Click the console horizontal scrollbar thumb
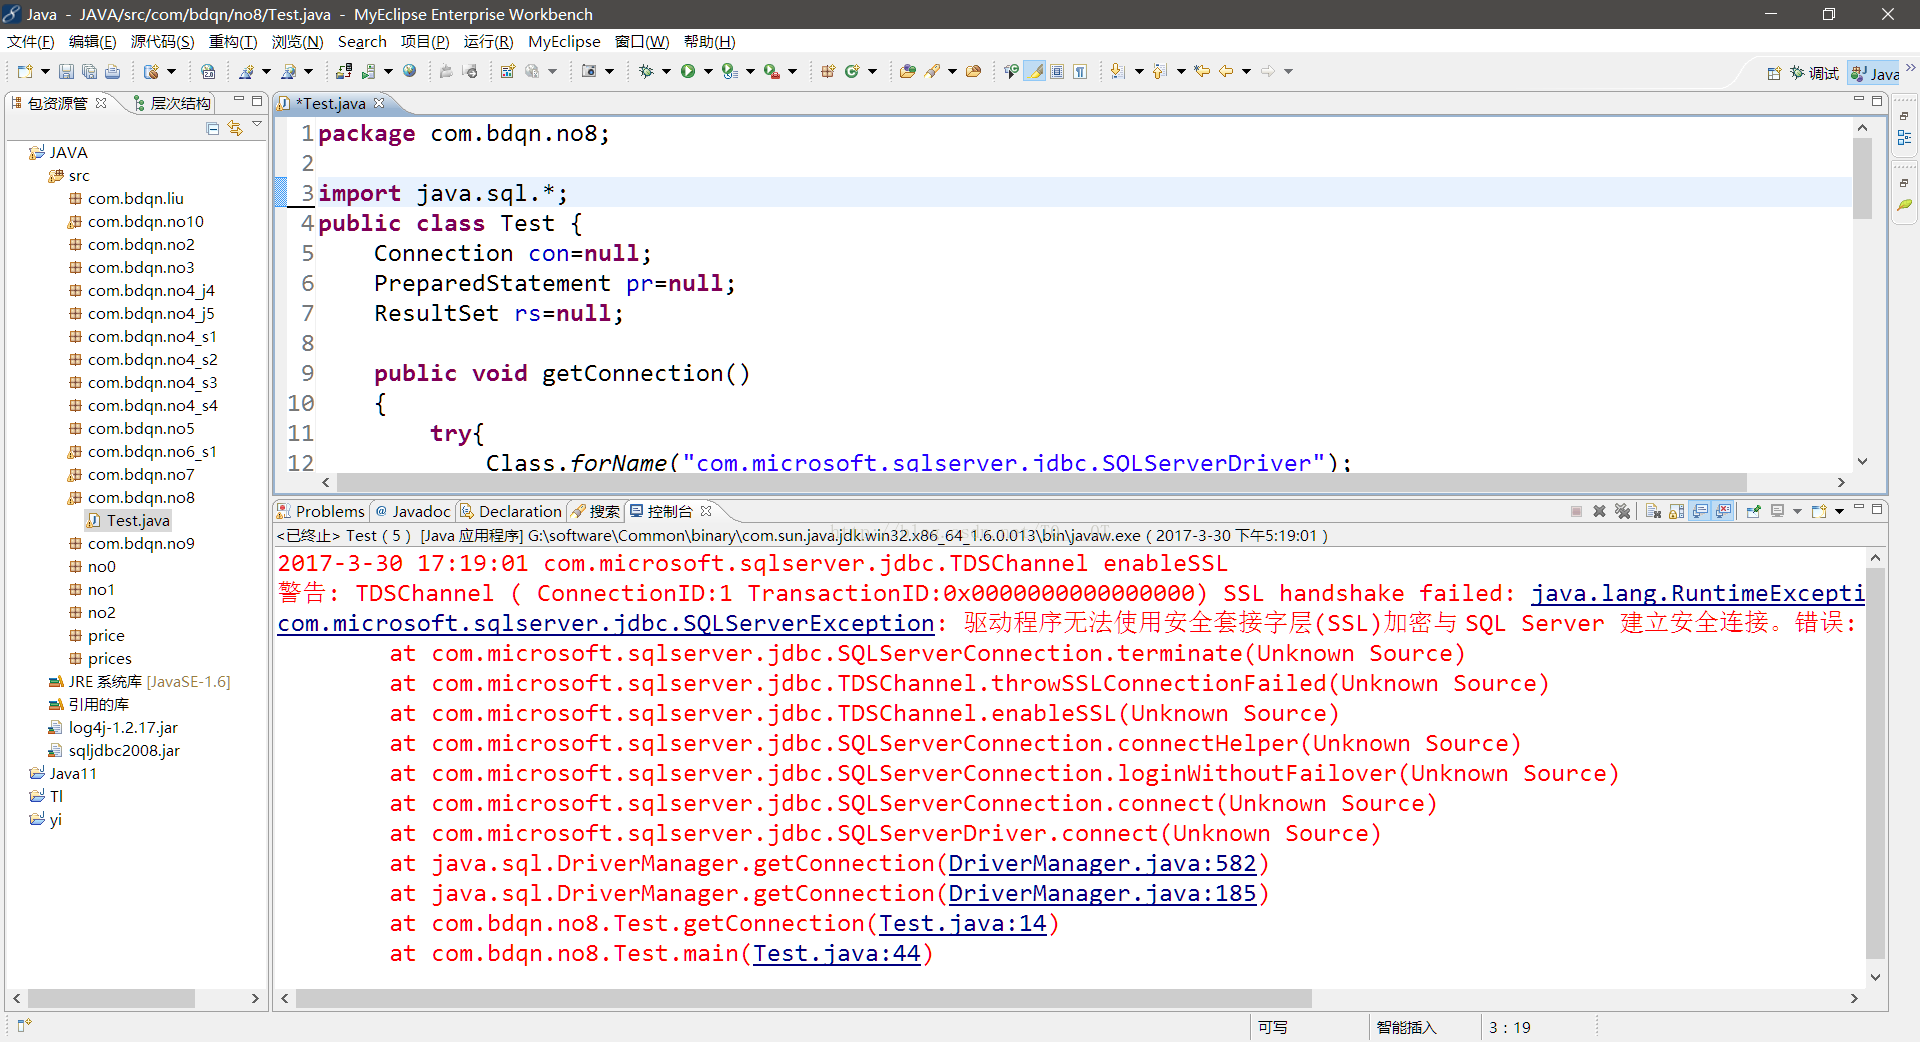Viewport: 1920px width, 1042px height. click(x=804, y=998)
